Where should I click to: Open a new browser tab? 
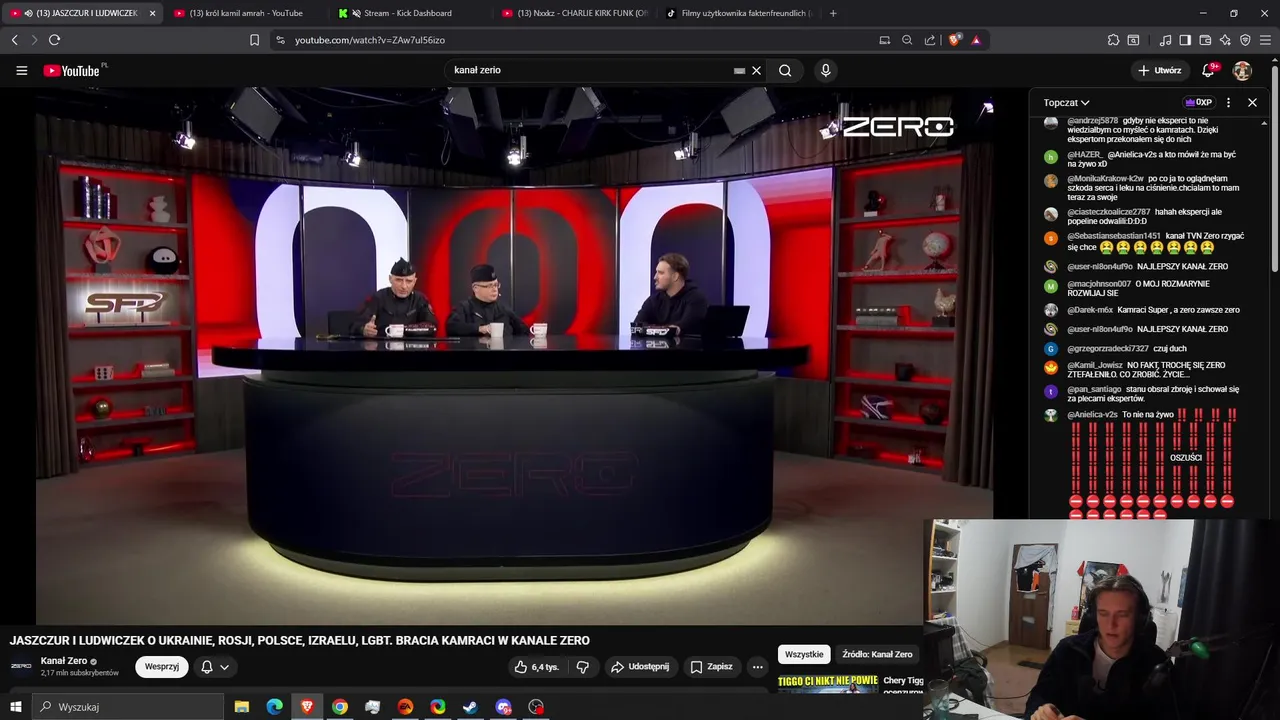pyautogui.click(x=833, y=13)
